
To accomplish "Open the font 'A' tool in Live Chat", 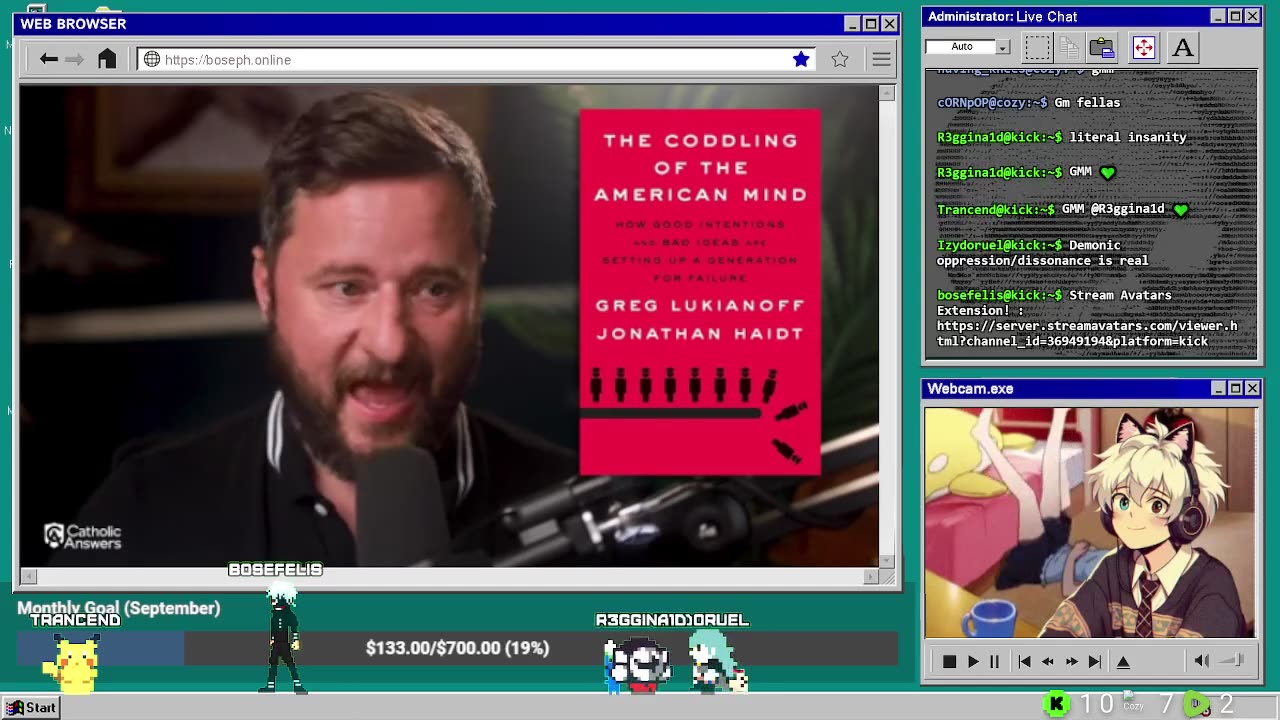I will [1183, 47].
